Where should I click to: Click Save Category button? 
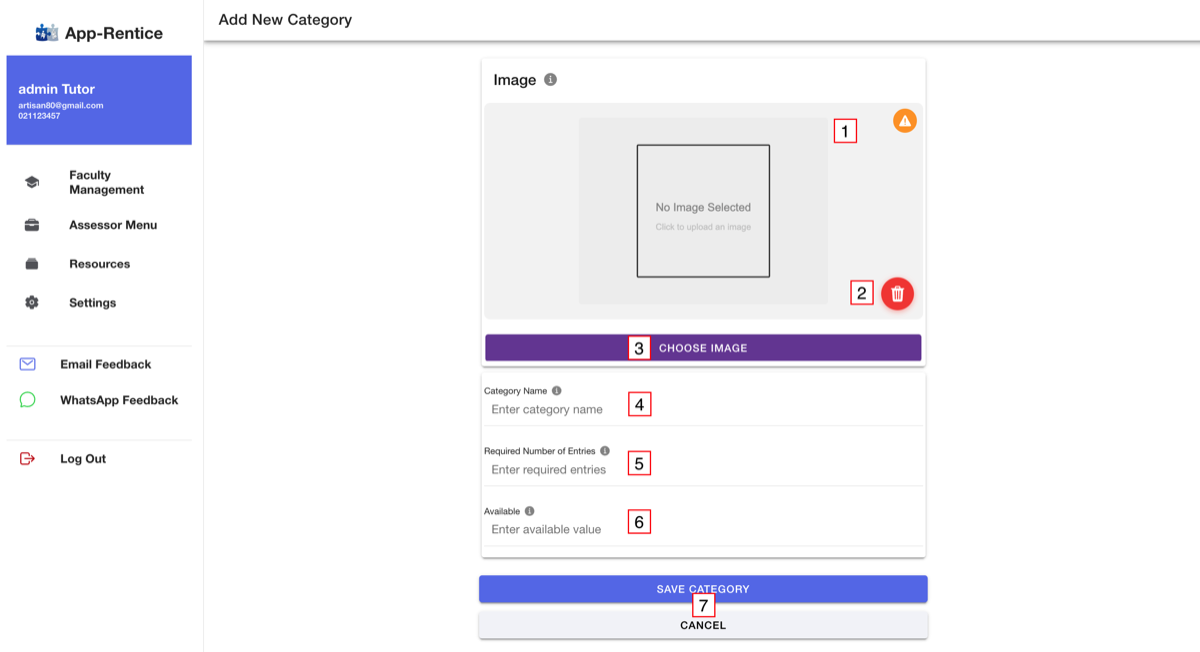703,589
